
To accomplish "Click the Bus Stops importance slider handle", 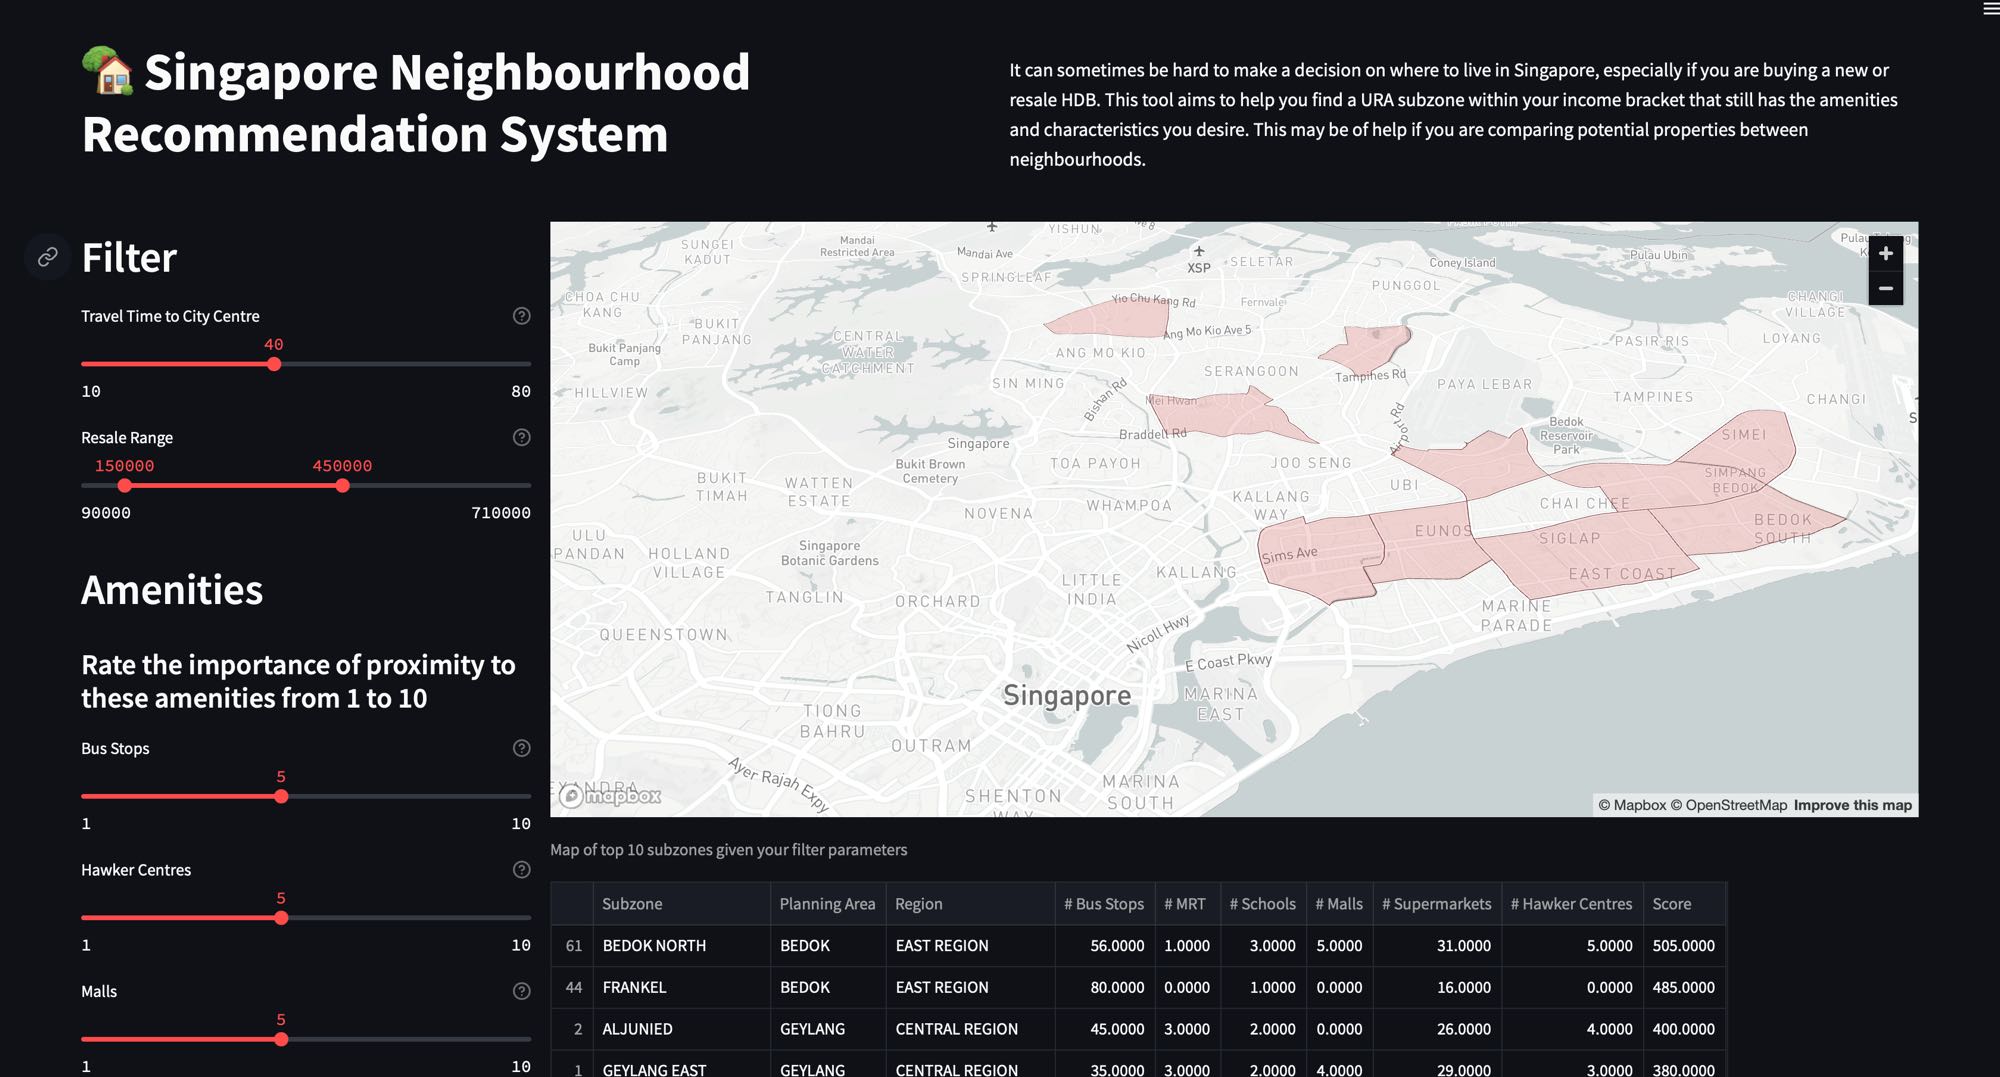I will point(281,797).
